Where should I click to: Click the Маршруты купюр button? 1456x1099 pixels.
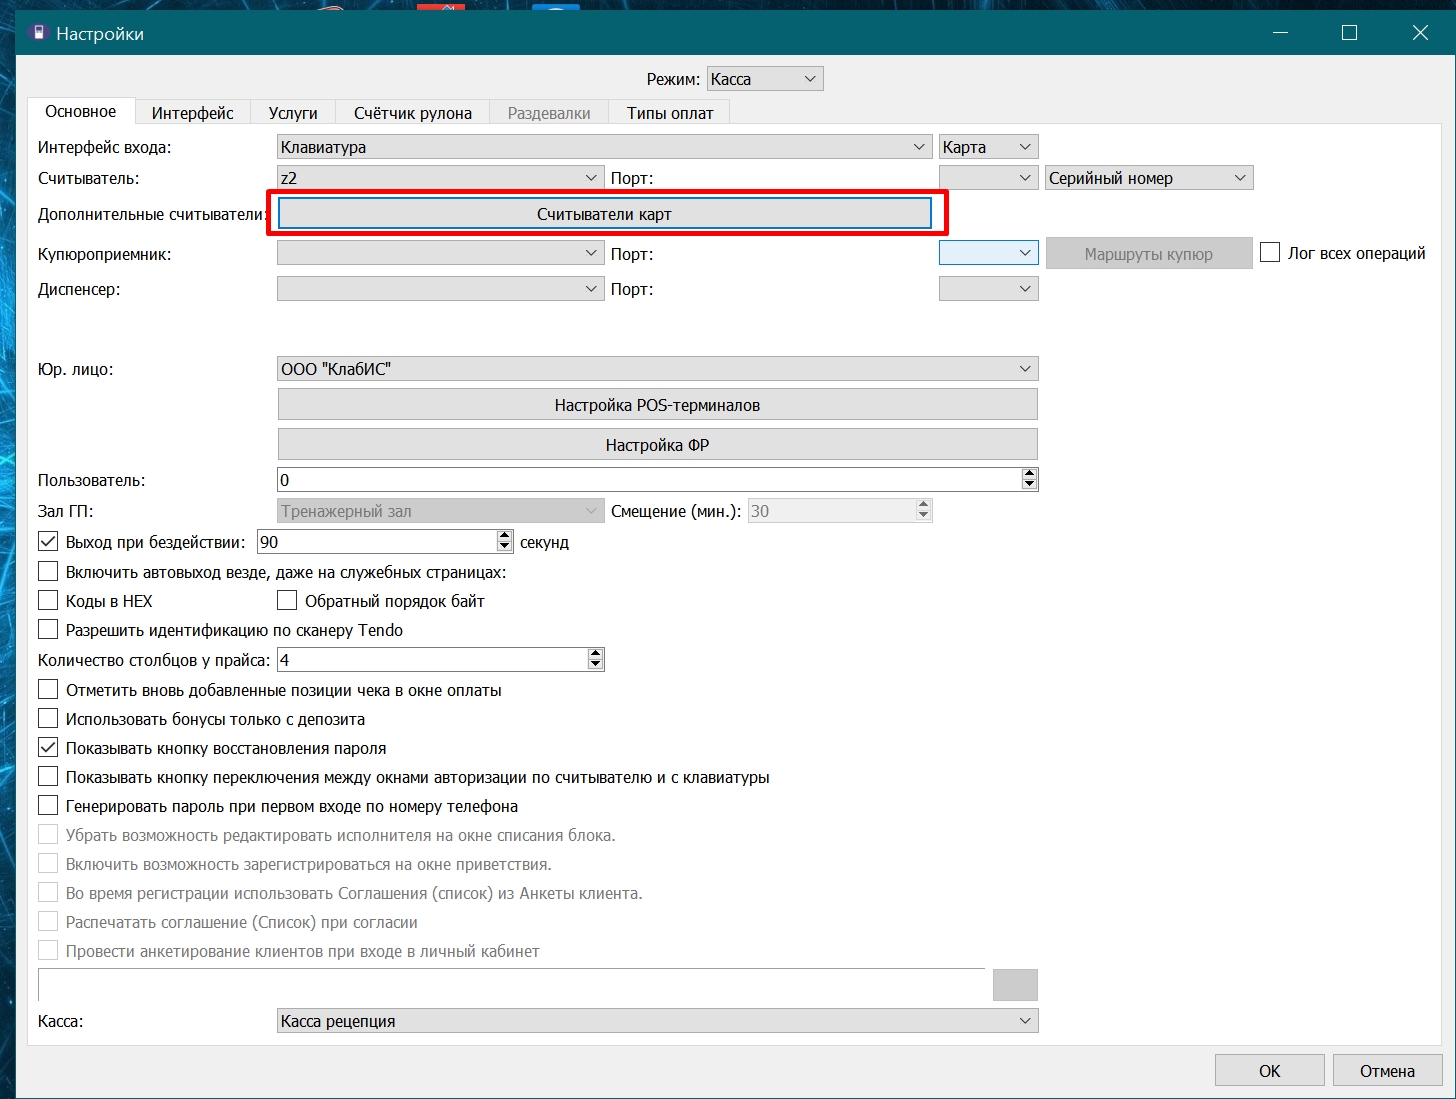pos(1149,254)
